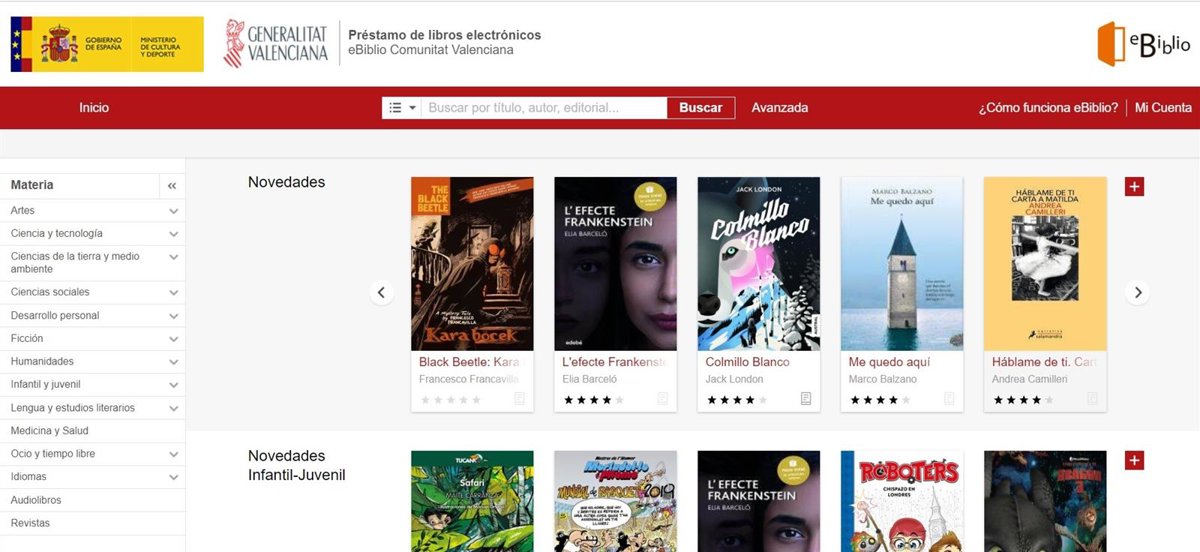Click the plus icon beside Novedades Infantil-Juvenil

pyautogui.click(x=1134, y=460)
